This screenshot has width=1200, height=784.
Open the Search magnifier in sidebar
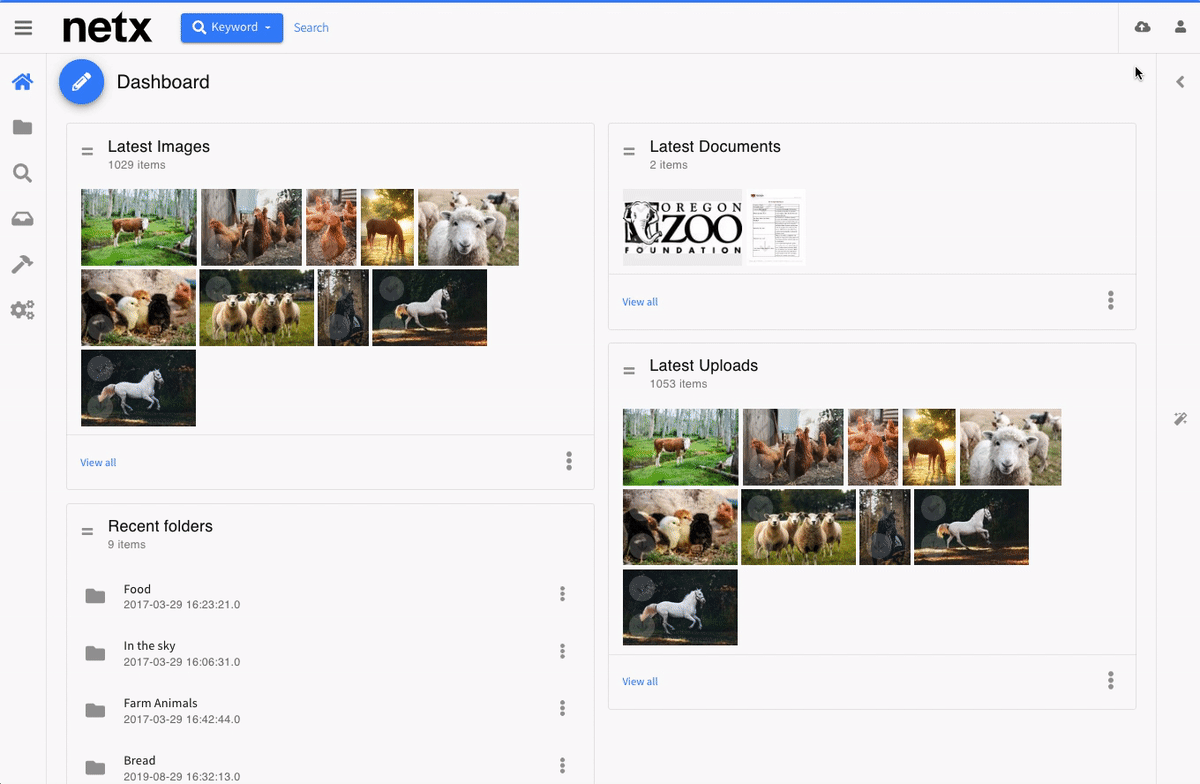coord(22,174)
